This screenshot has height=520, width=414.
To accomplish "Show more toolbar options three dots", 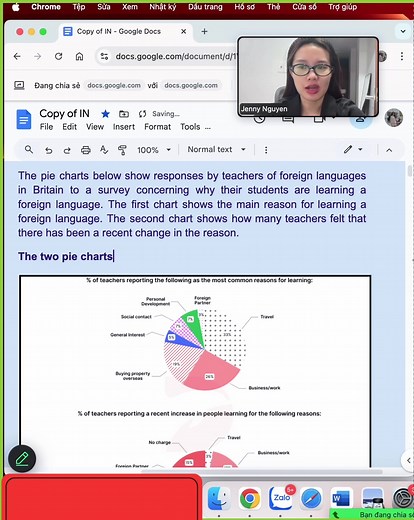I will pos(266,150).
